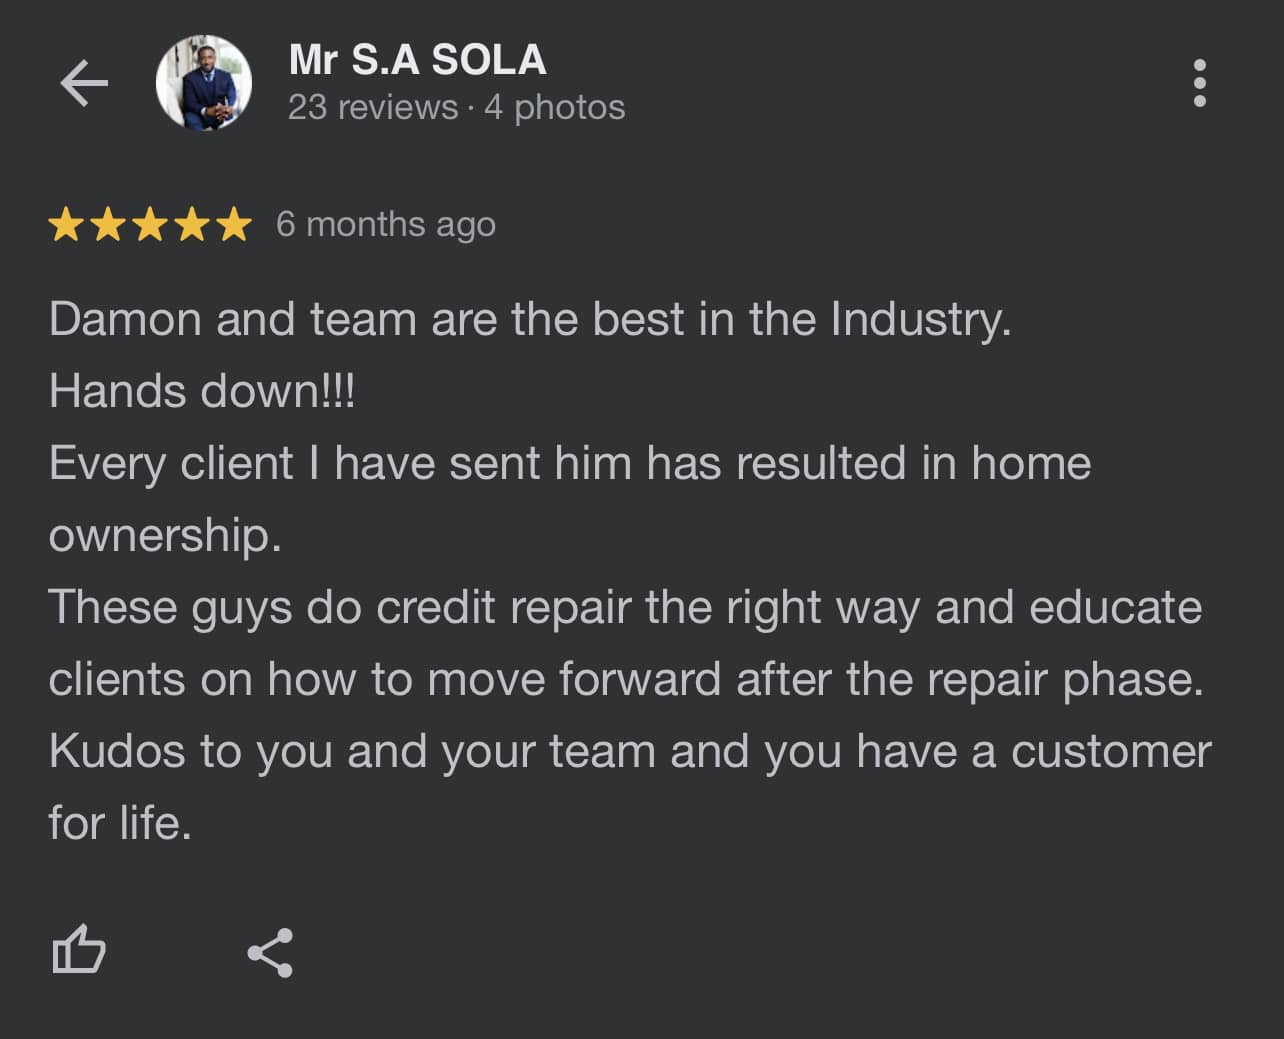
Task: Click the fourth yellow rating star
Action: click(x=192, y=225)
